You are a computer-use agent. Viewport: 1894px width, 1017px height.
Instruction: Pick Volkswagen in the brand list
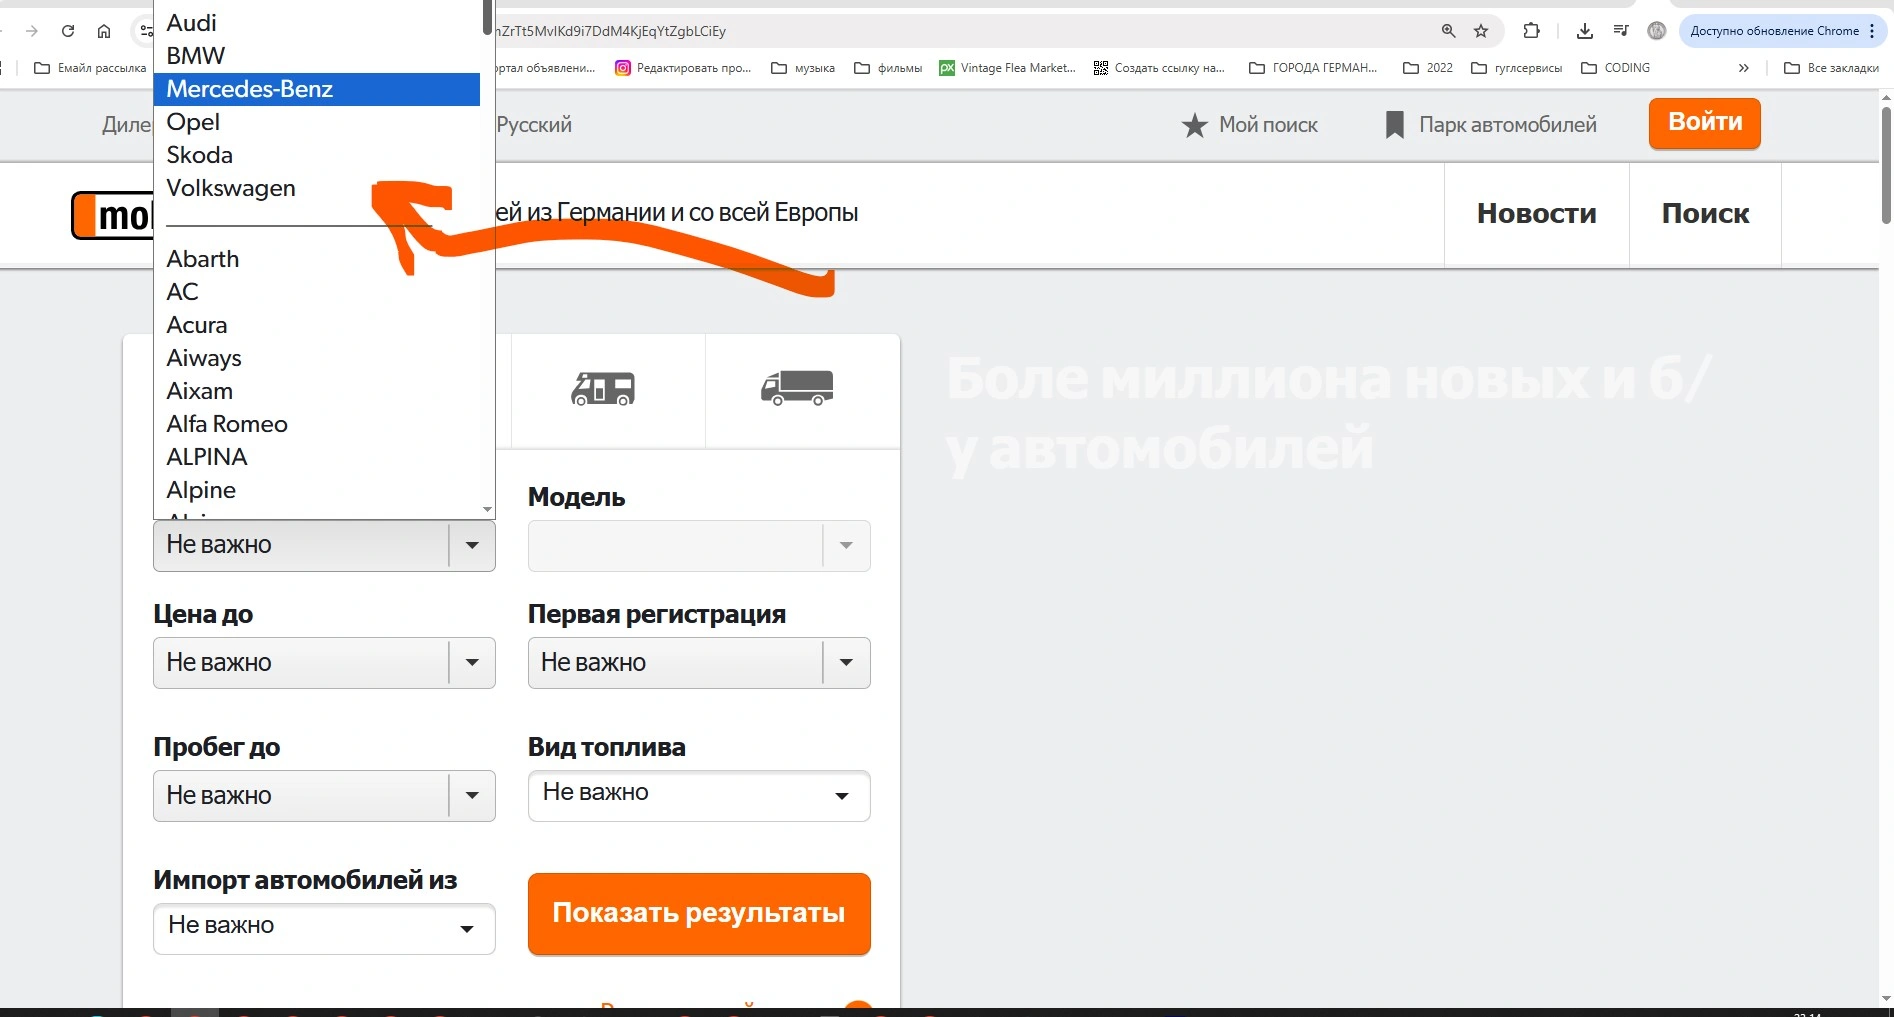pos(231,188)
